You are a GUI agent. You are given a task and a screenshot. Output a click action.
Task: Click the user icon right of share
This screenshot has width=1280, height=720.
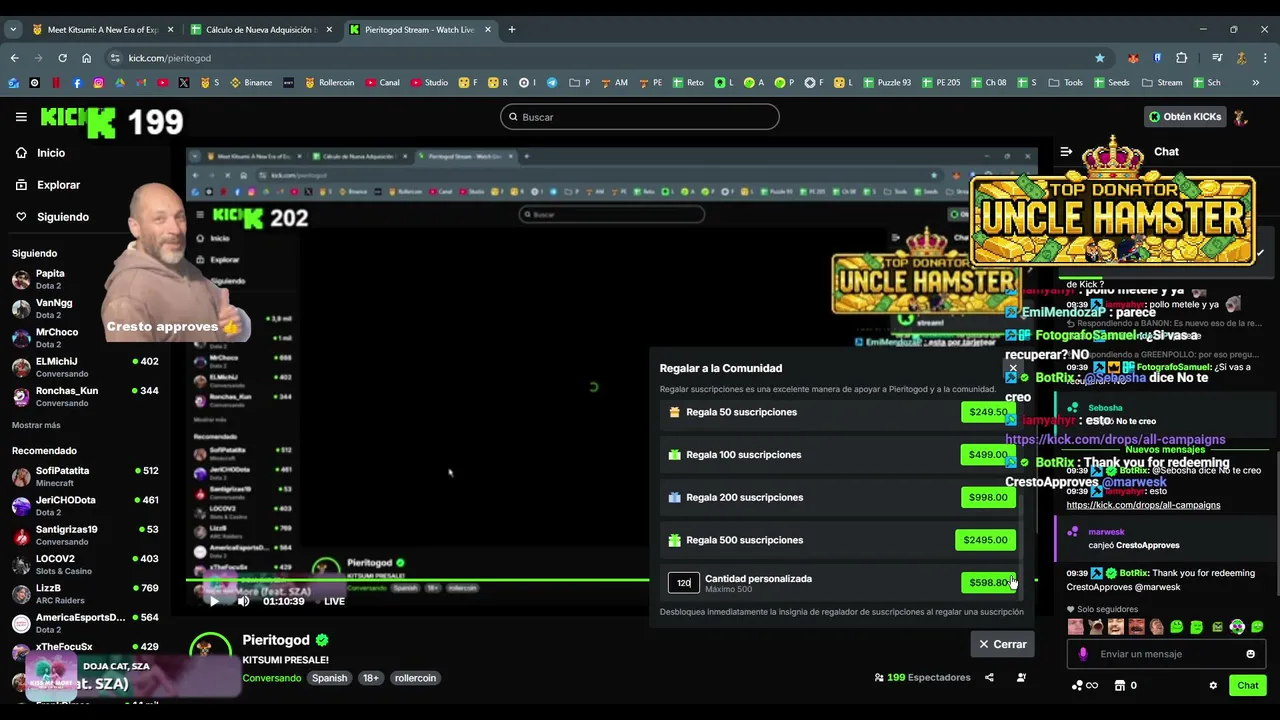[x=1021, y=677]
